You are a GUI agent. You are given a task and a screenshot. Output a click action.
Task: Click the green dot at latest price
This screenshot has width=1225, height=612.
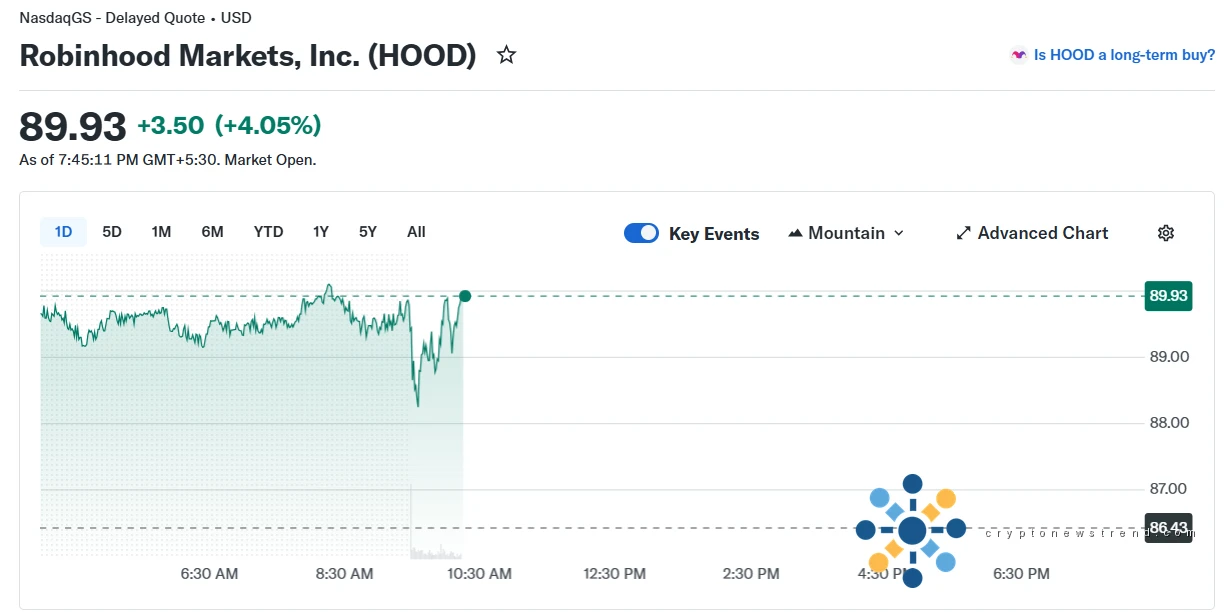[465, 296]
